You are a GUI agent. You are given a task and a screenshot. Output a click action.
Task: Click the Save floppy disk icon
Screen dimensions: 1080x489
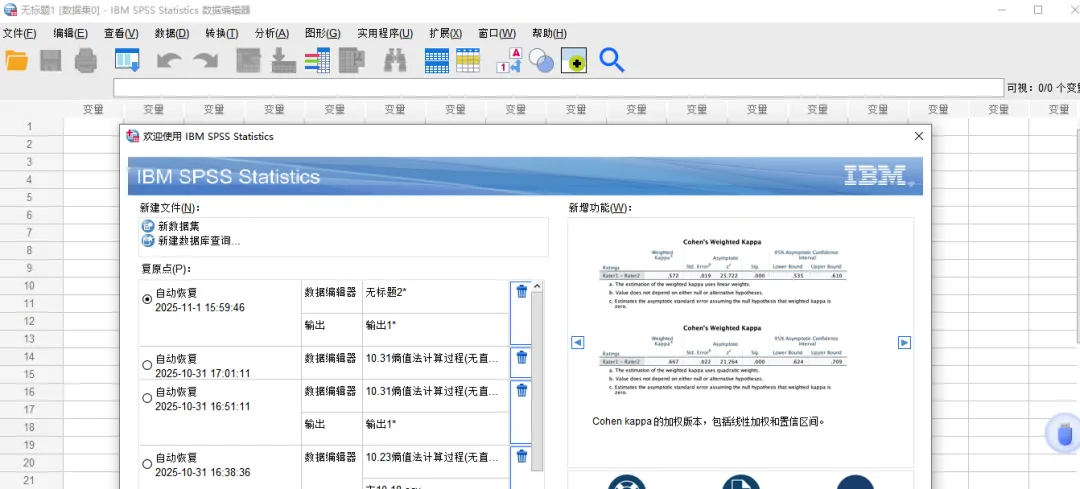[51, 61]
